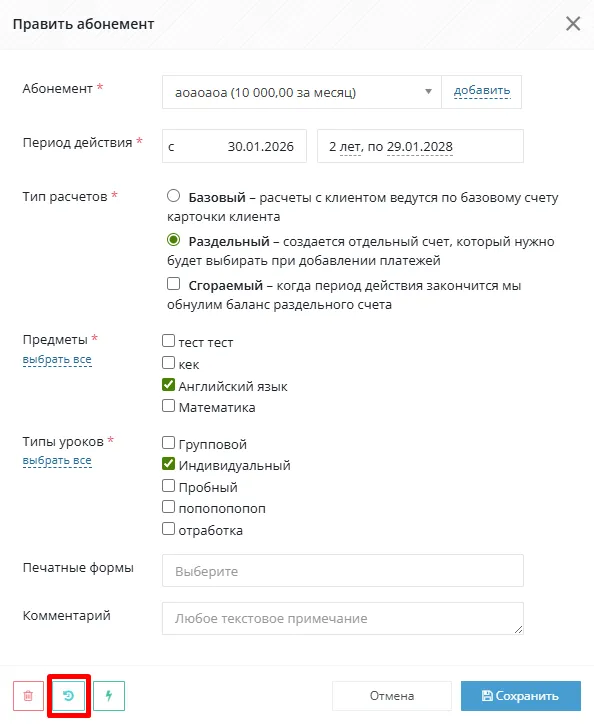Select the Раздельный payment type radio

point(174,240)
